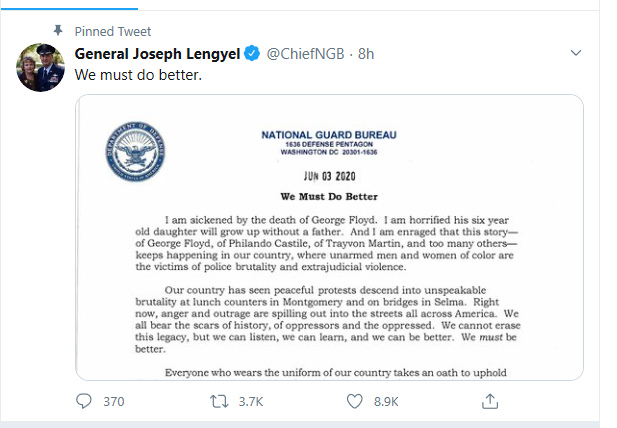Open General Joseph Lengyel's profile photo
This screenshot has height=428, width=617.
(40, 68)
